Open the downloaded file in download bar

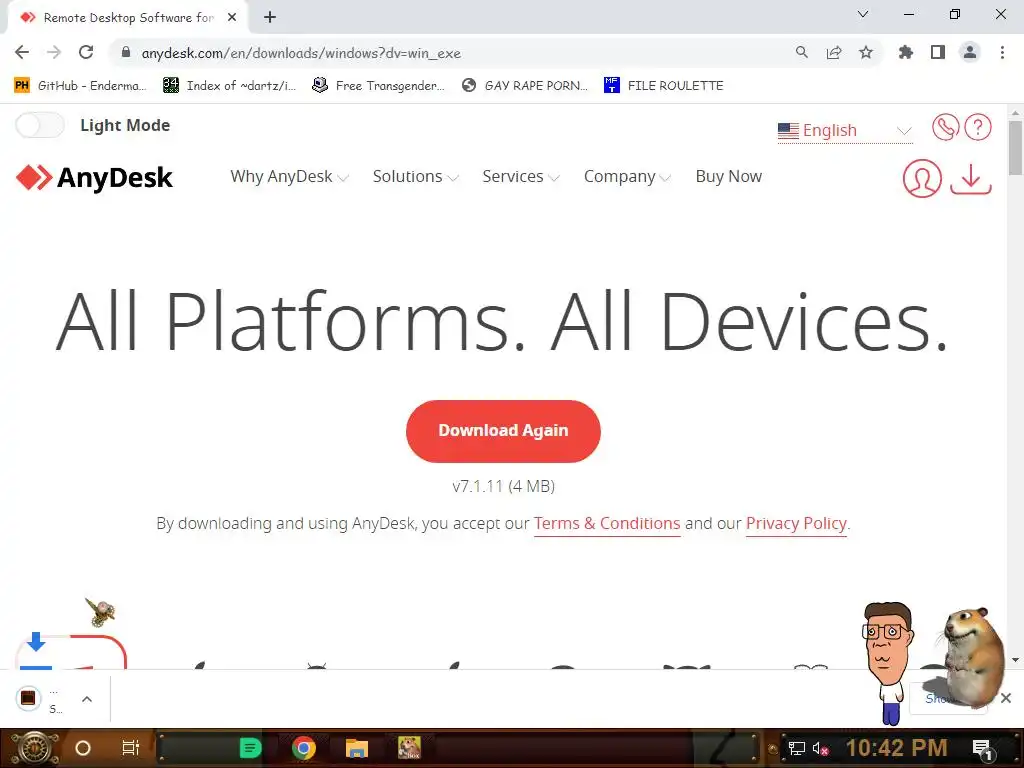click(x=40, y=699)
